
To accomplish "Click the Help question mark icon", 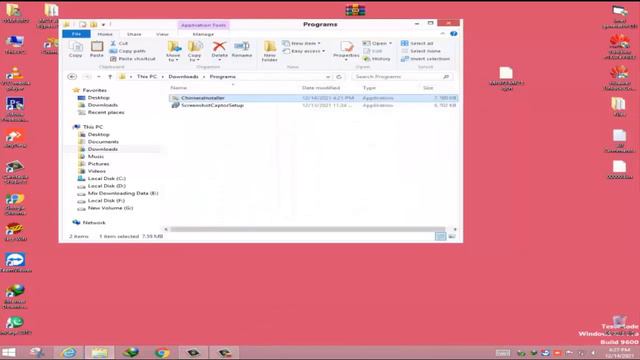I will coord(453,34).
